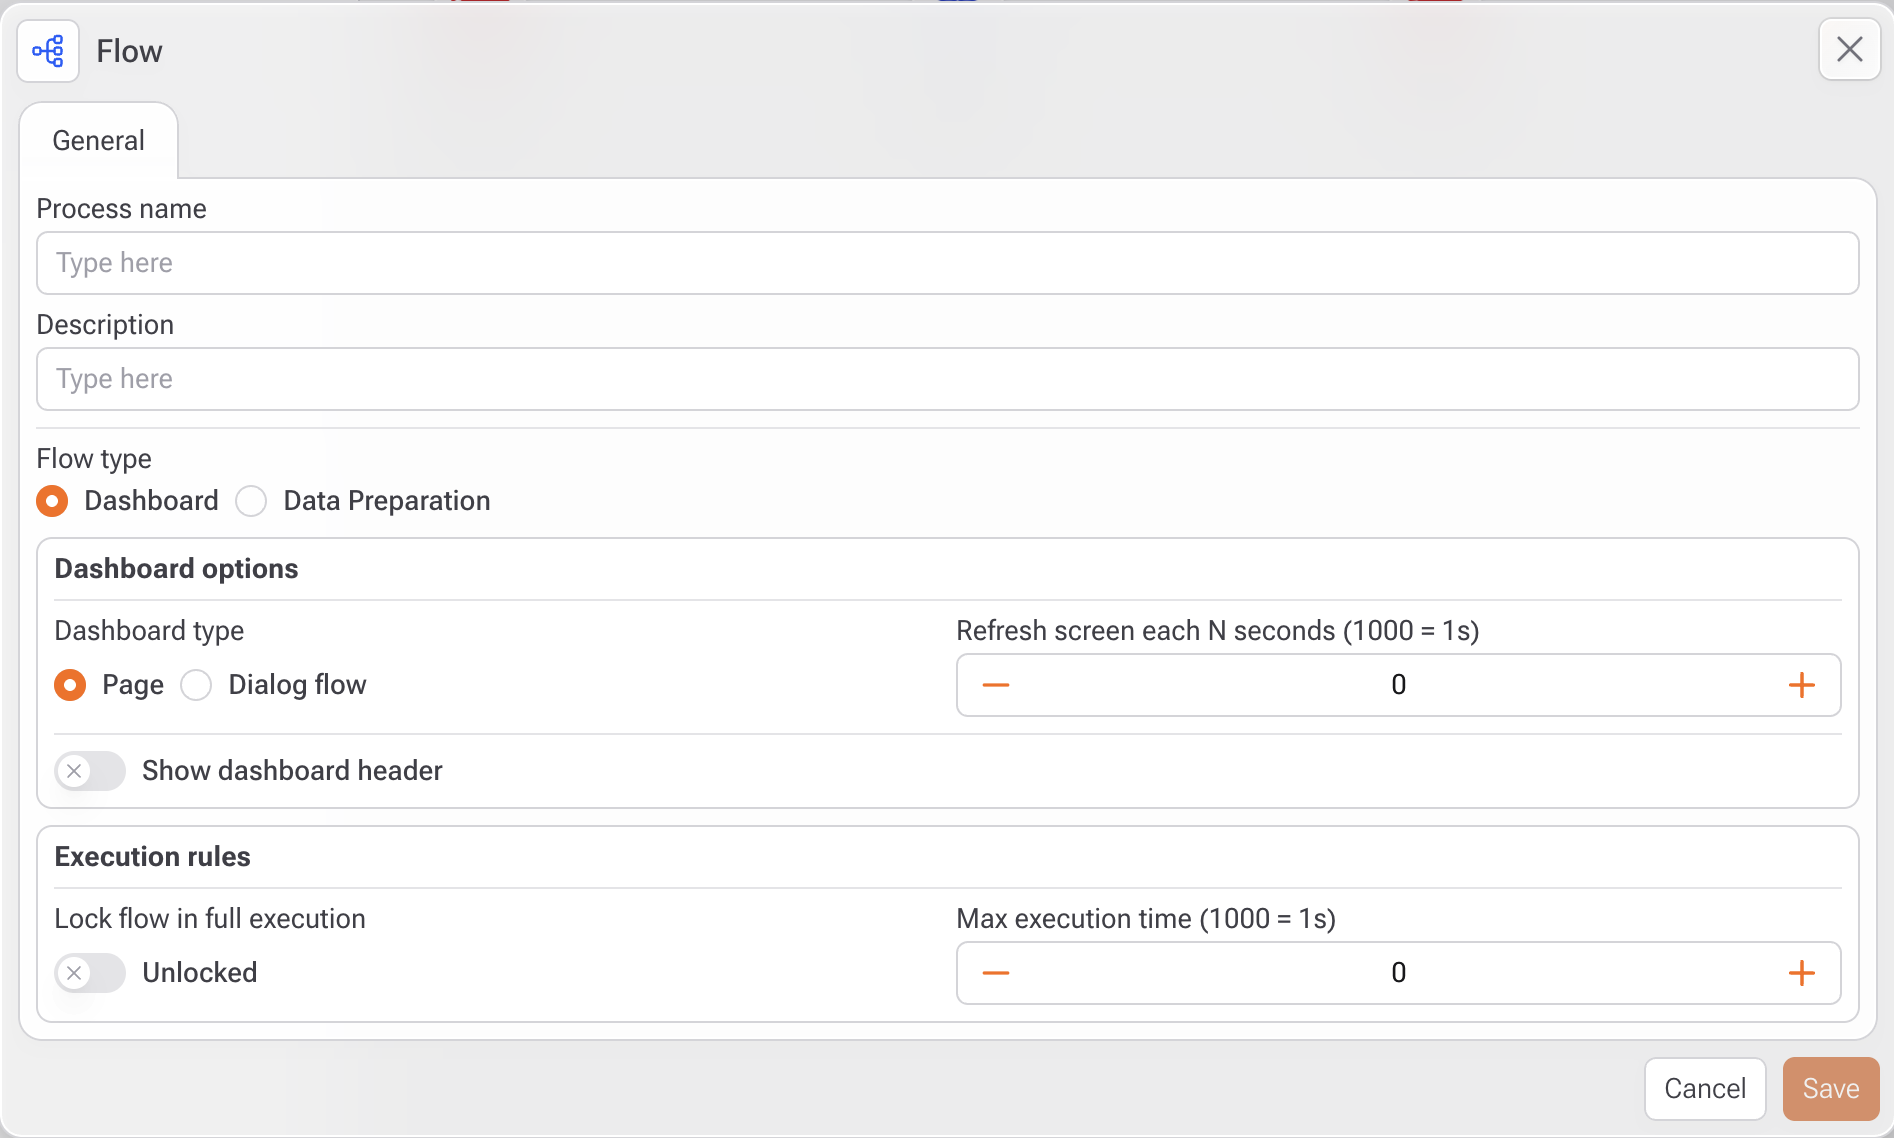
Task: Click the Cancel button
Action: click(1704, 1089)
